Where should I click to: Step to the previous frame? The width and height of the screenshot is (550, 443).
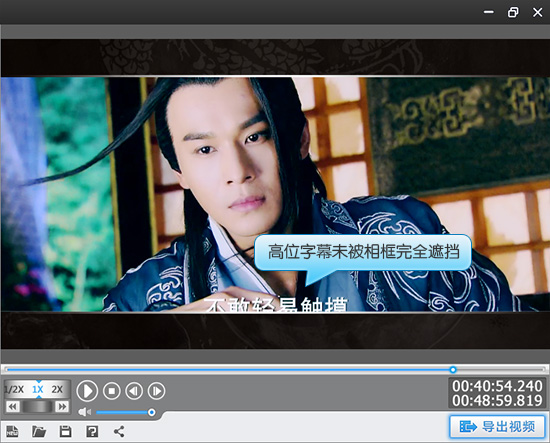[x=134, y=391]
